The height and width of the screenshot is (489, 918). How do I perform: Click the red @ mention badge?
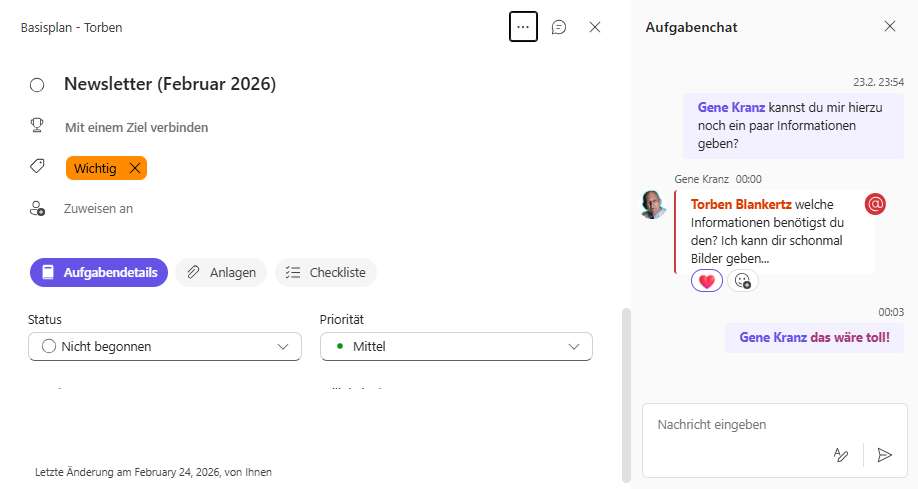(875, 204)
